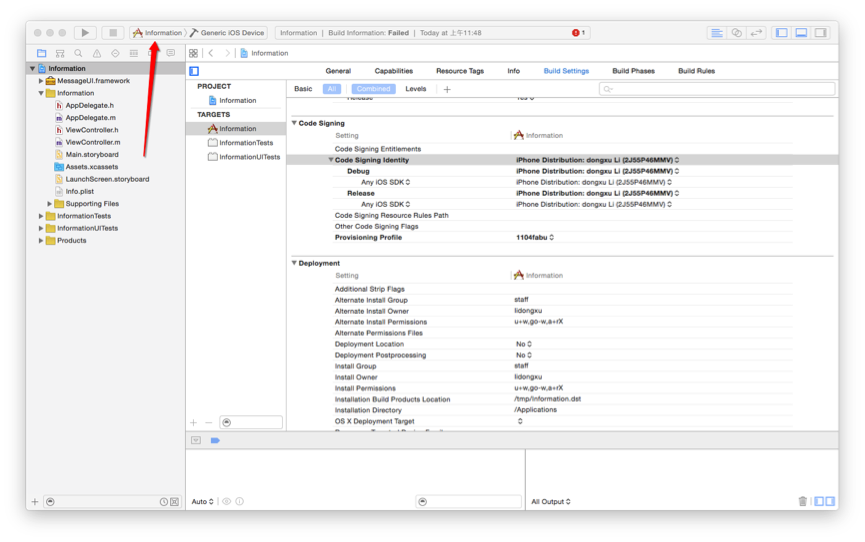Screen dimensions: 865x542
Task: Open the All Output console dropdown
Action: pos(551,501)
